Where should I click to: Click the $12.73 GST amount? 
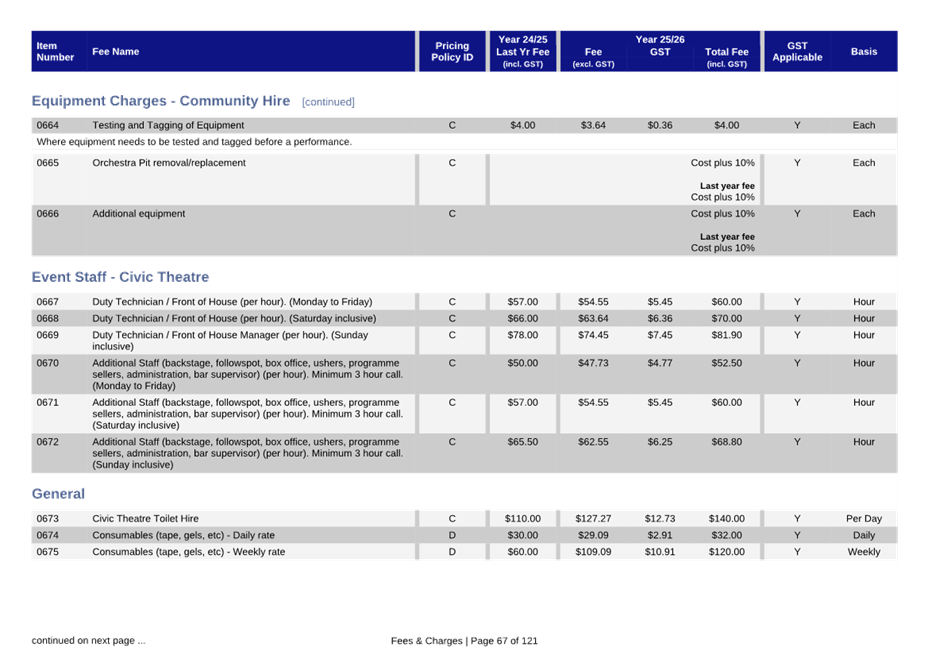[660, 519]
